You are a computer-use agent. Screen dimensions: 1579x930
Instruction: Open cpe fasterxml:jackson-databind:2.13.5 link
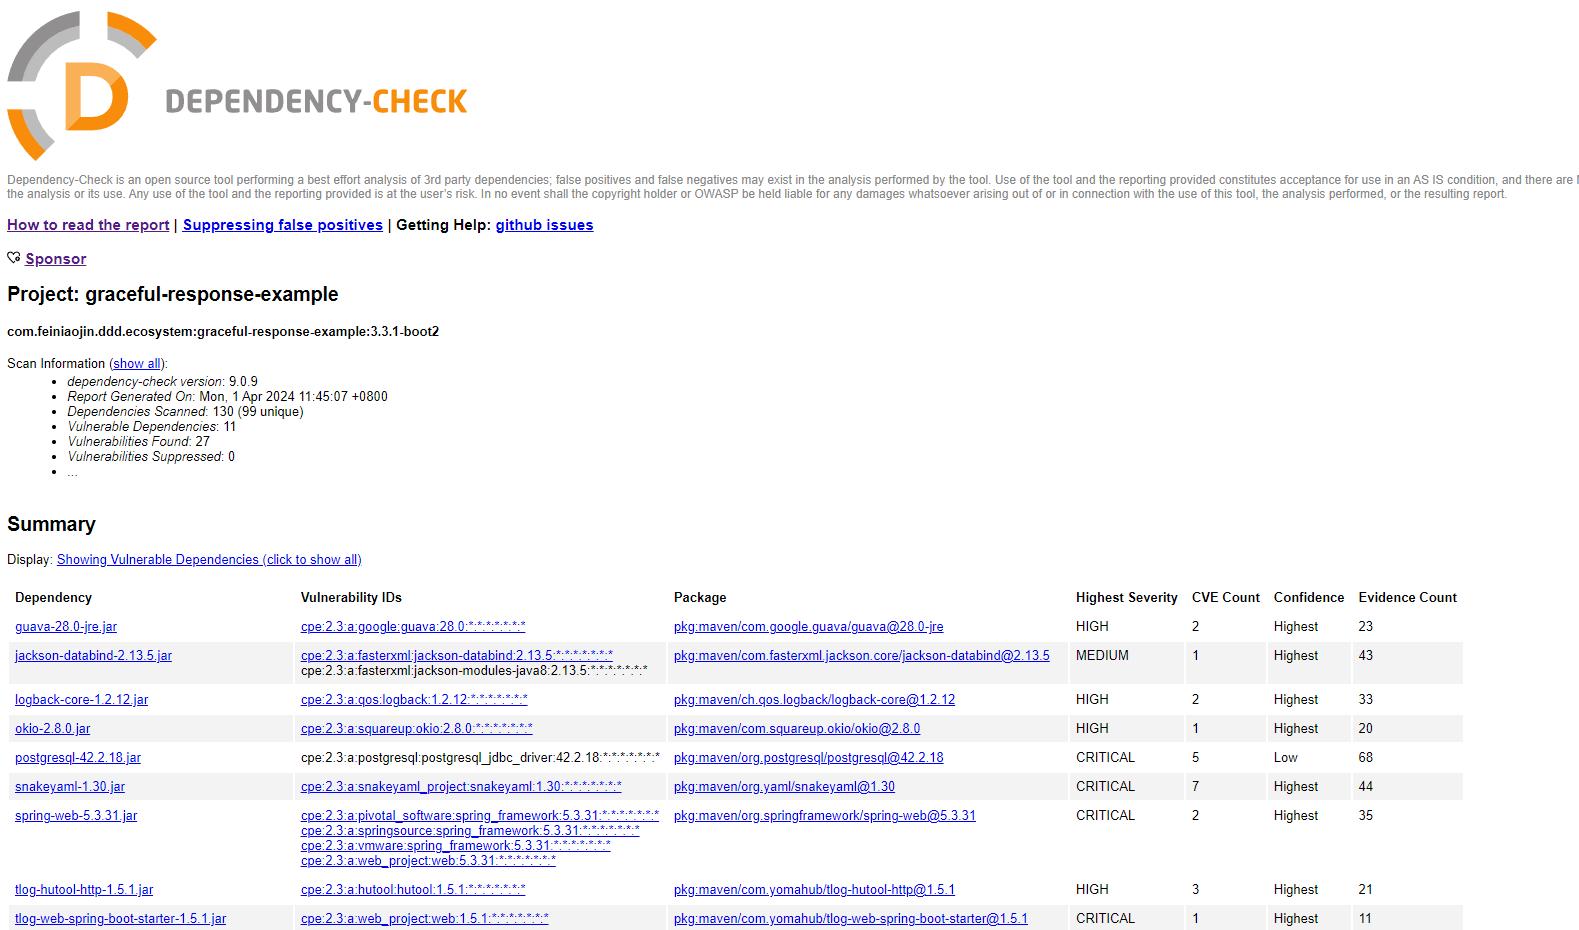pos(457,656)
